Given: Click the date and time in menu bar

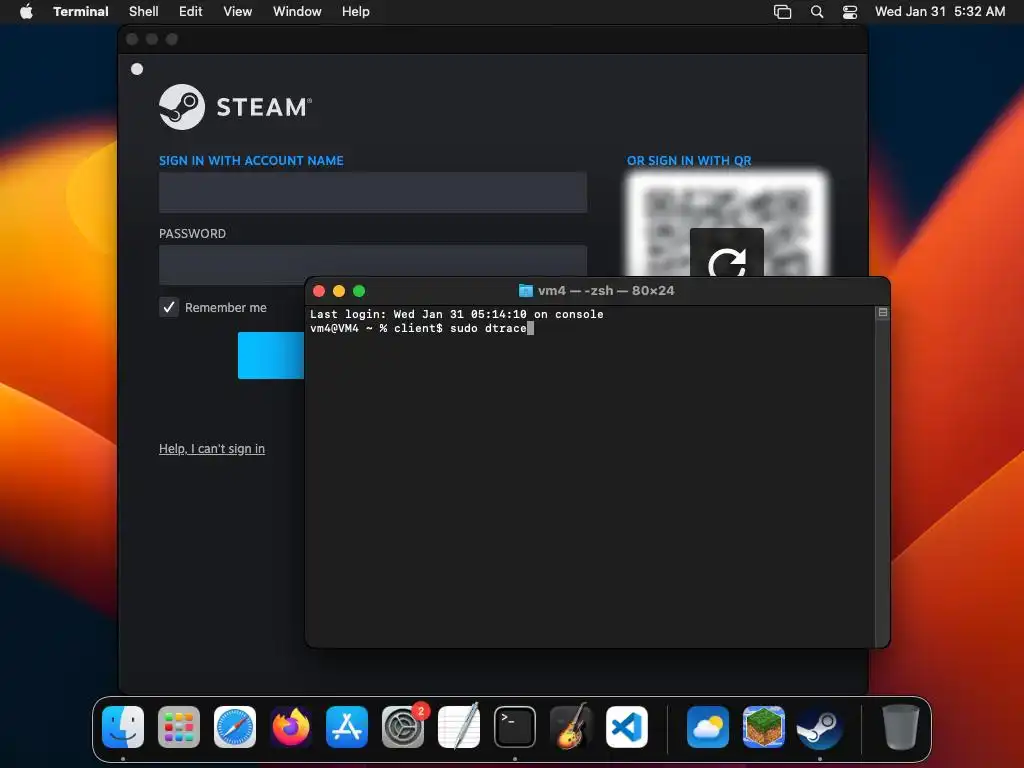Looking at the screenshot, I should pos(940,11).
